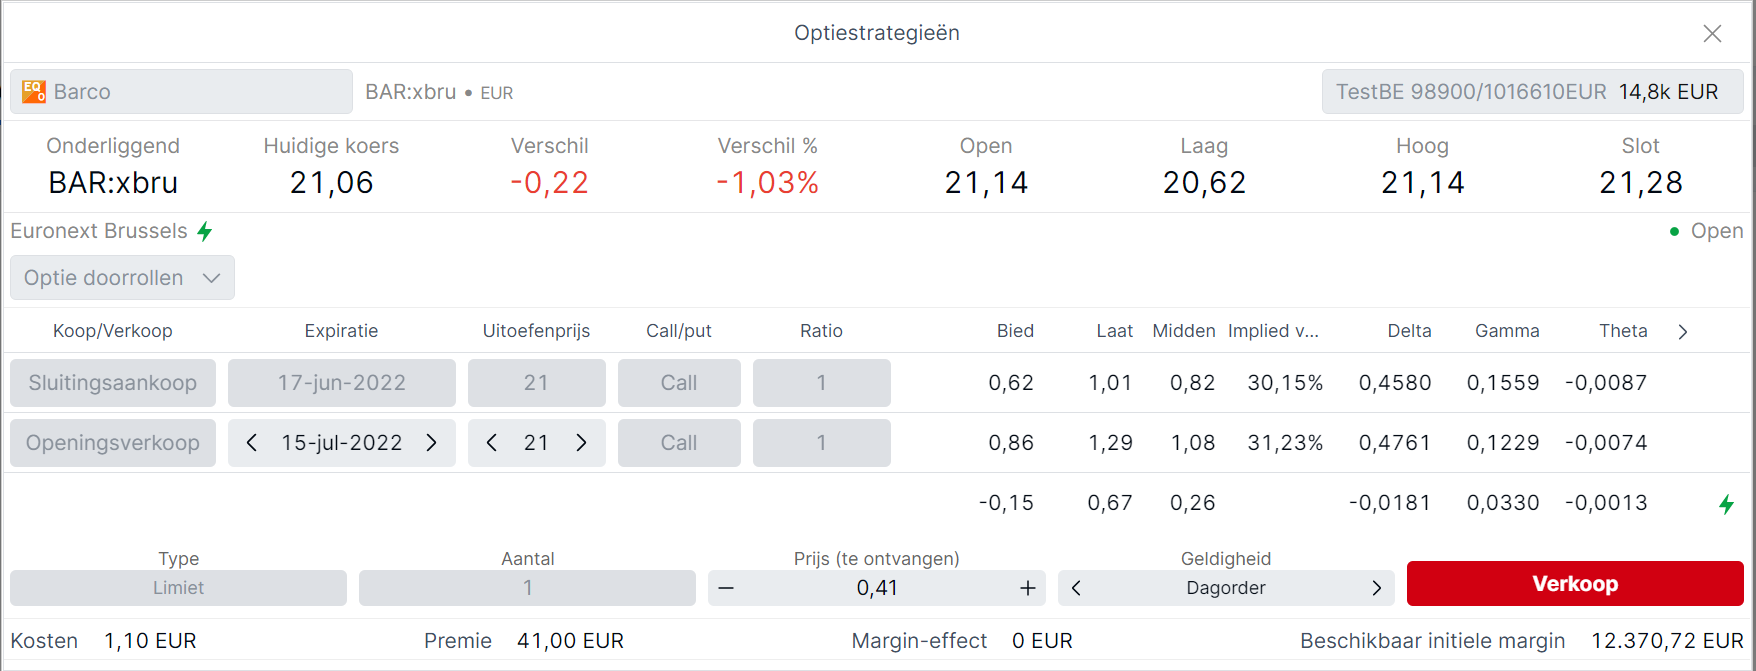Click the Barco instrument search field
This screenshot has height=671, width=1756.
click(181, 92)
